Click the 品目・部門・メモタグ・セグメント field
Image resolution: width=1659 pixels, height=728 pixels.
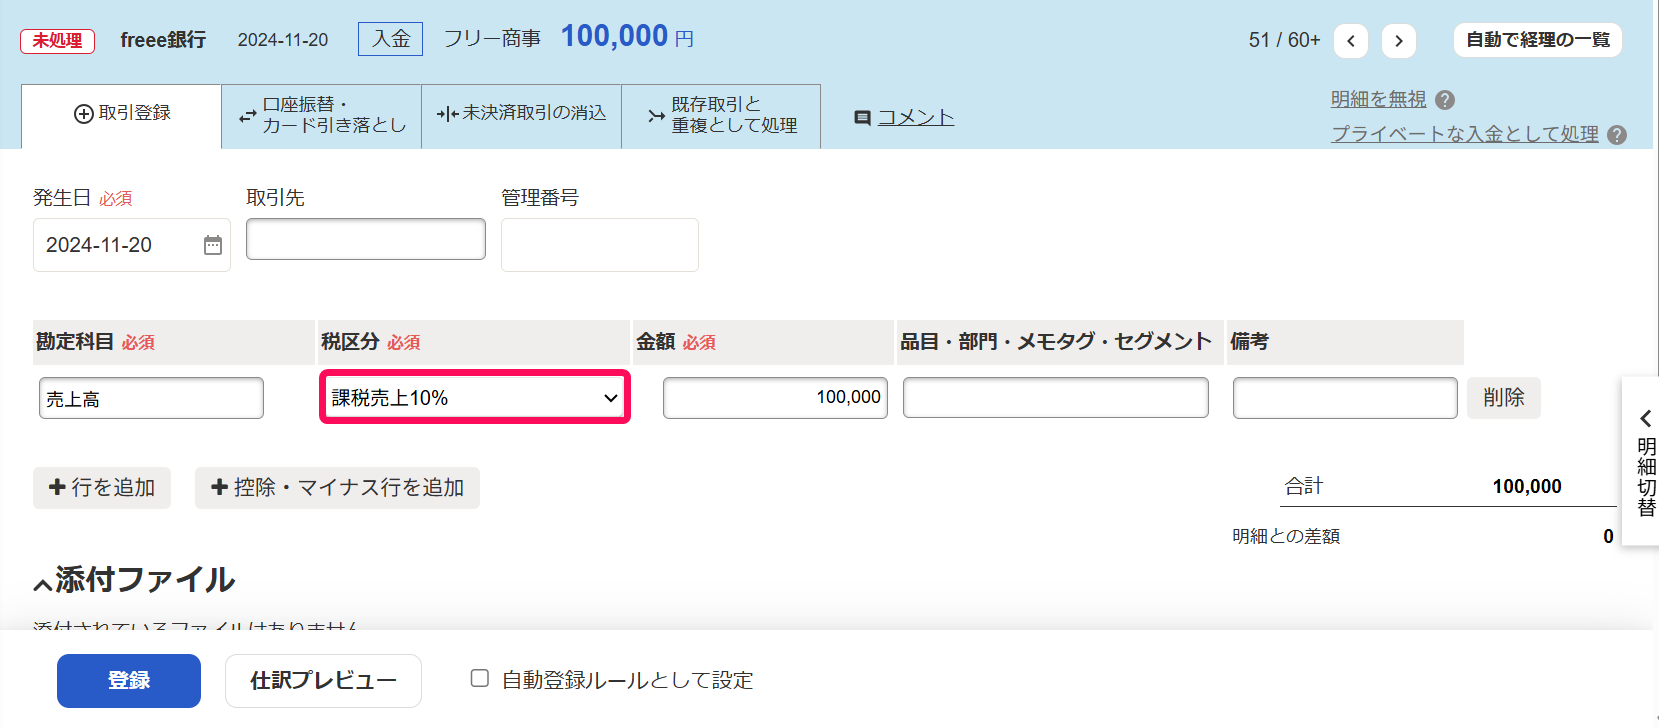tap(1056, 398)
